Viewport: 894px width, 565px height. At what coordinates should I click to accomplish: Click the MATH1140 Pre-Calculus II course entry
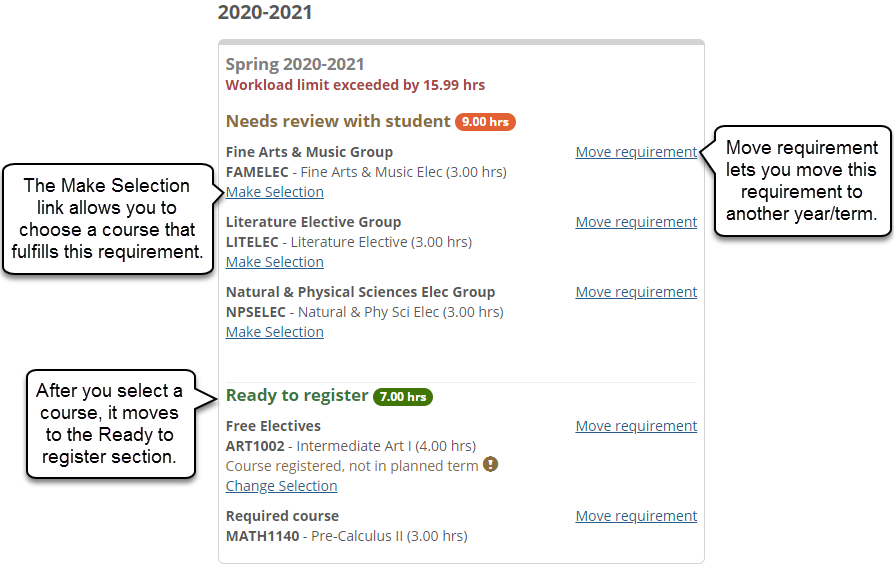coord(346,536)
